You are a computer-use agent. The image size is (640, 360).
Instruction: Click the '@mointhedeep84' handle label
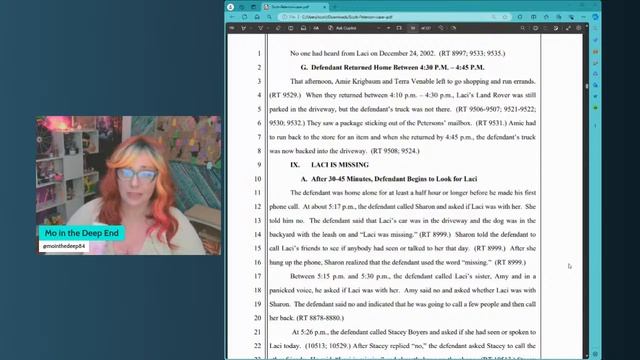[64, 246]
